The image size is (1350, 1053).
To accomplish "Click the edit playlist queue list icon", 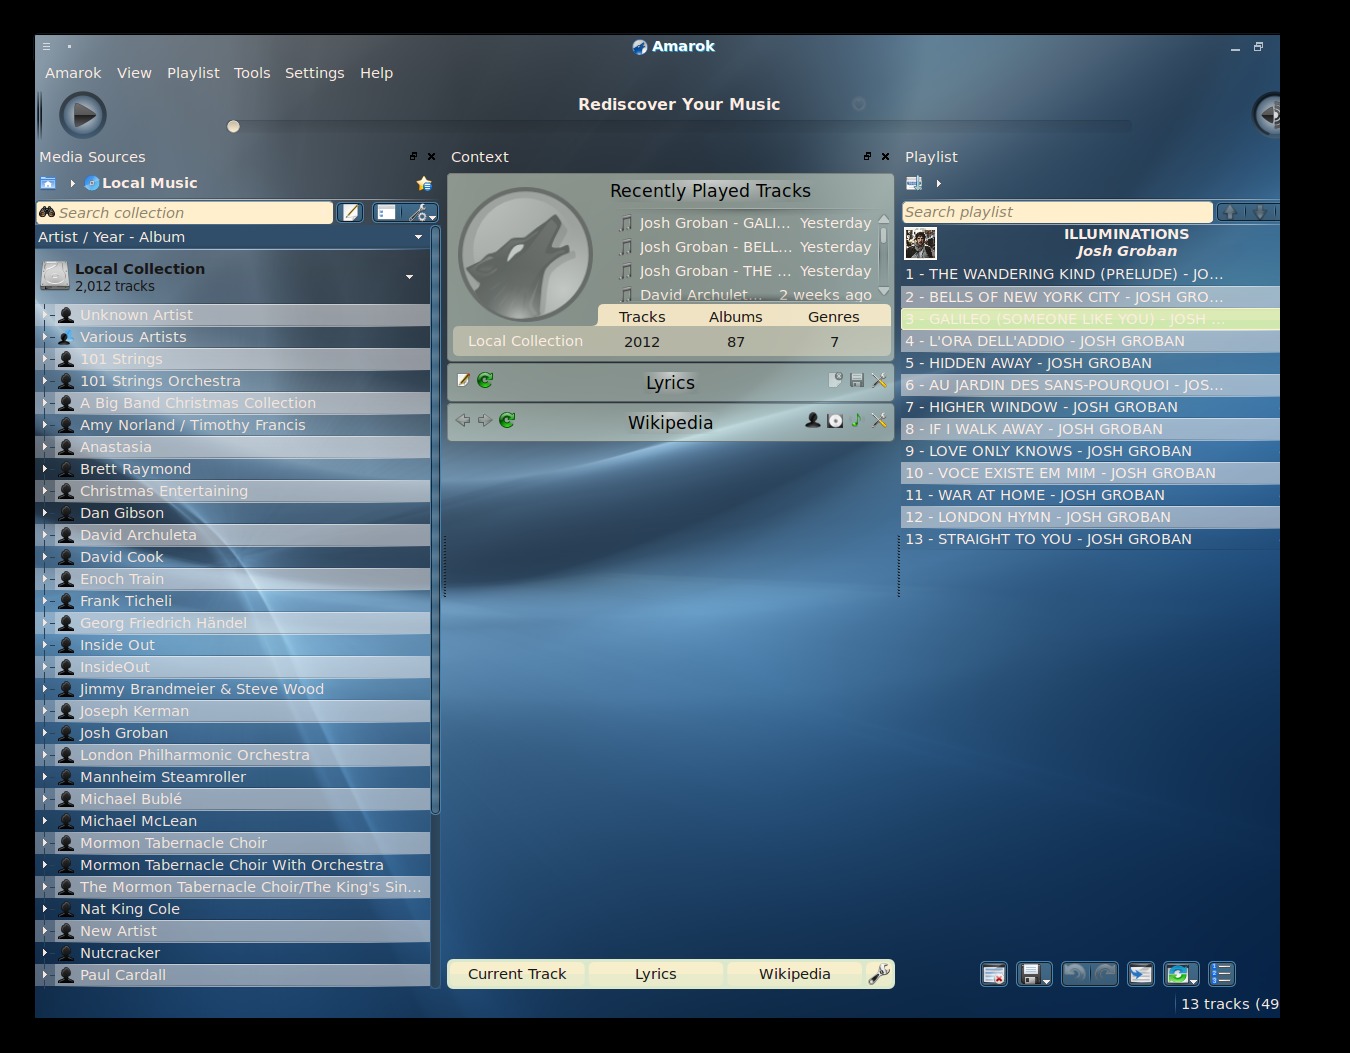I will coord(1222,974).
